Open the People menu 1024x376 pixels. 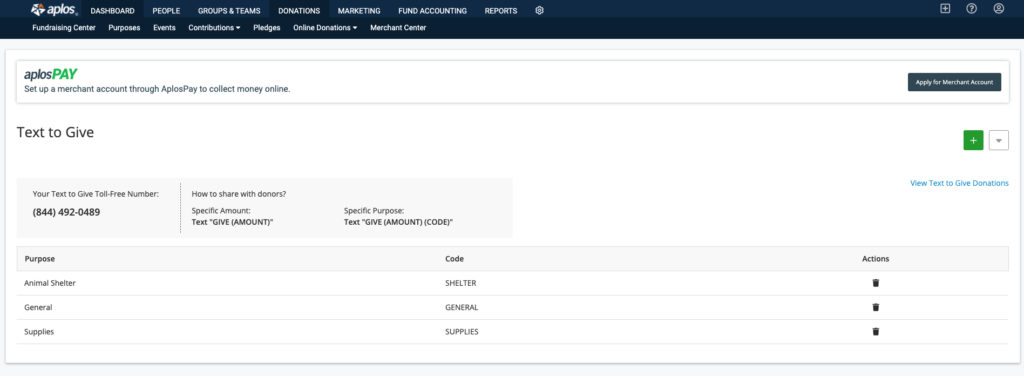(166, 11)
